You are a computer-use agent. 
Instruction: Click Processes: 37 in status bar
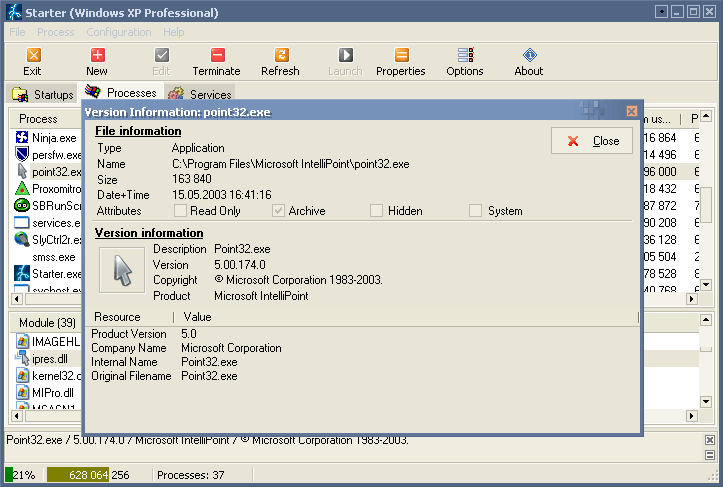point(190,475)
